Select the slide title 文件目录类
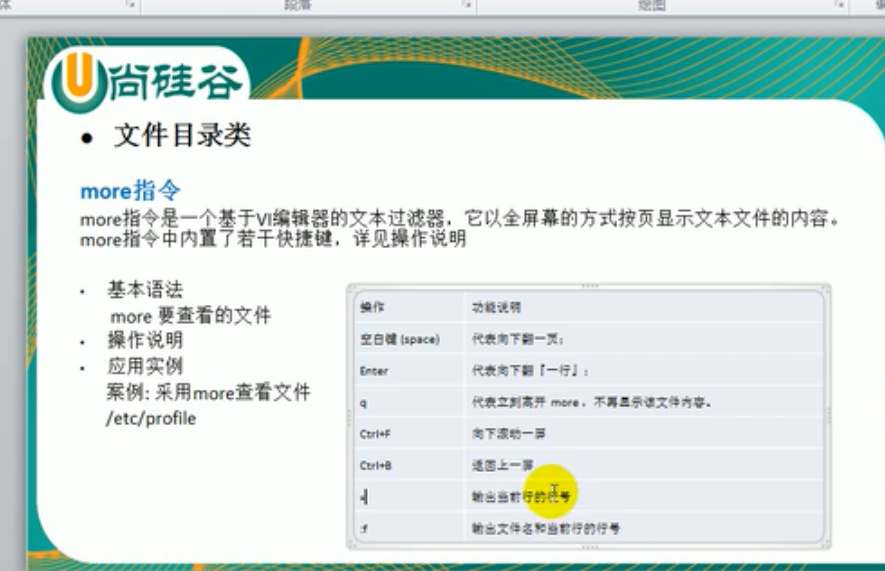The width and height of the screenshot is (885, 571). 182,136
